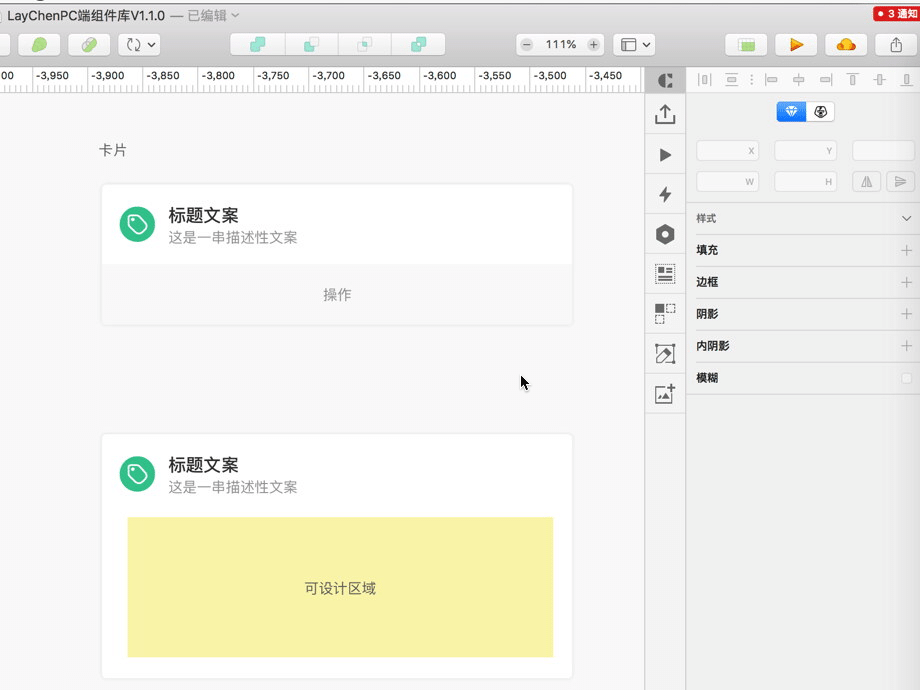The height and width of the screenshot is (690, 920).
Task: Launch preview with the orange play icon
Action: click(x=796, y=44)
